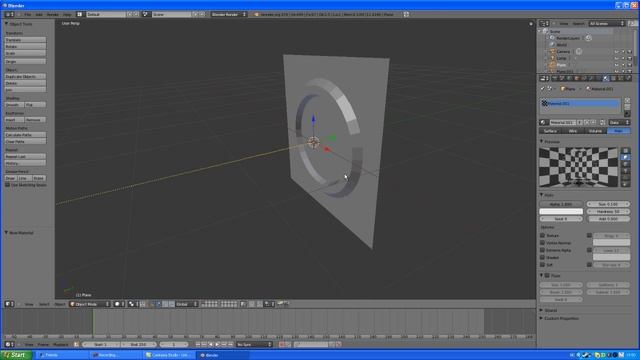Enable the Vertex Normal halo option

click(543, 243)
